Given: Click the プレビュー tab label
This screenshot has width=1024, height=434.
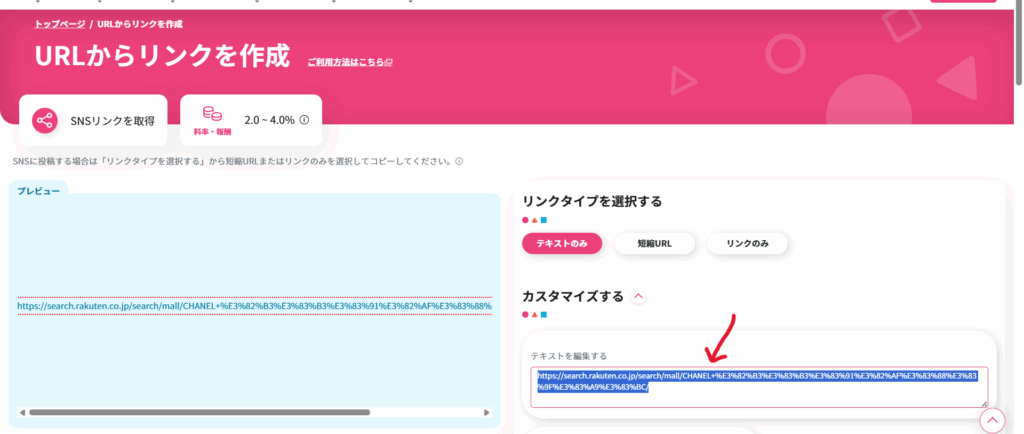Looking at the screenshot, I should tap(39, 191).
